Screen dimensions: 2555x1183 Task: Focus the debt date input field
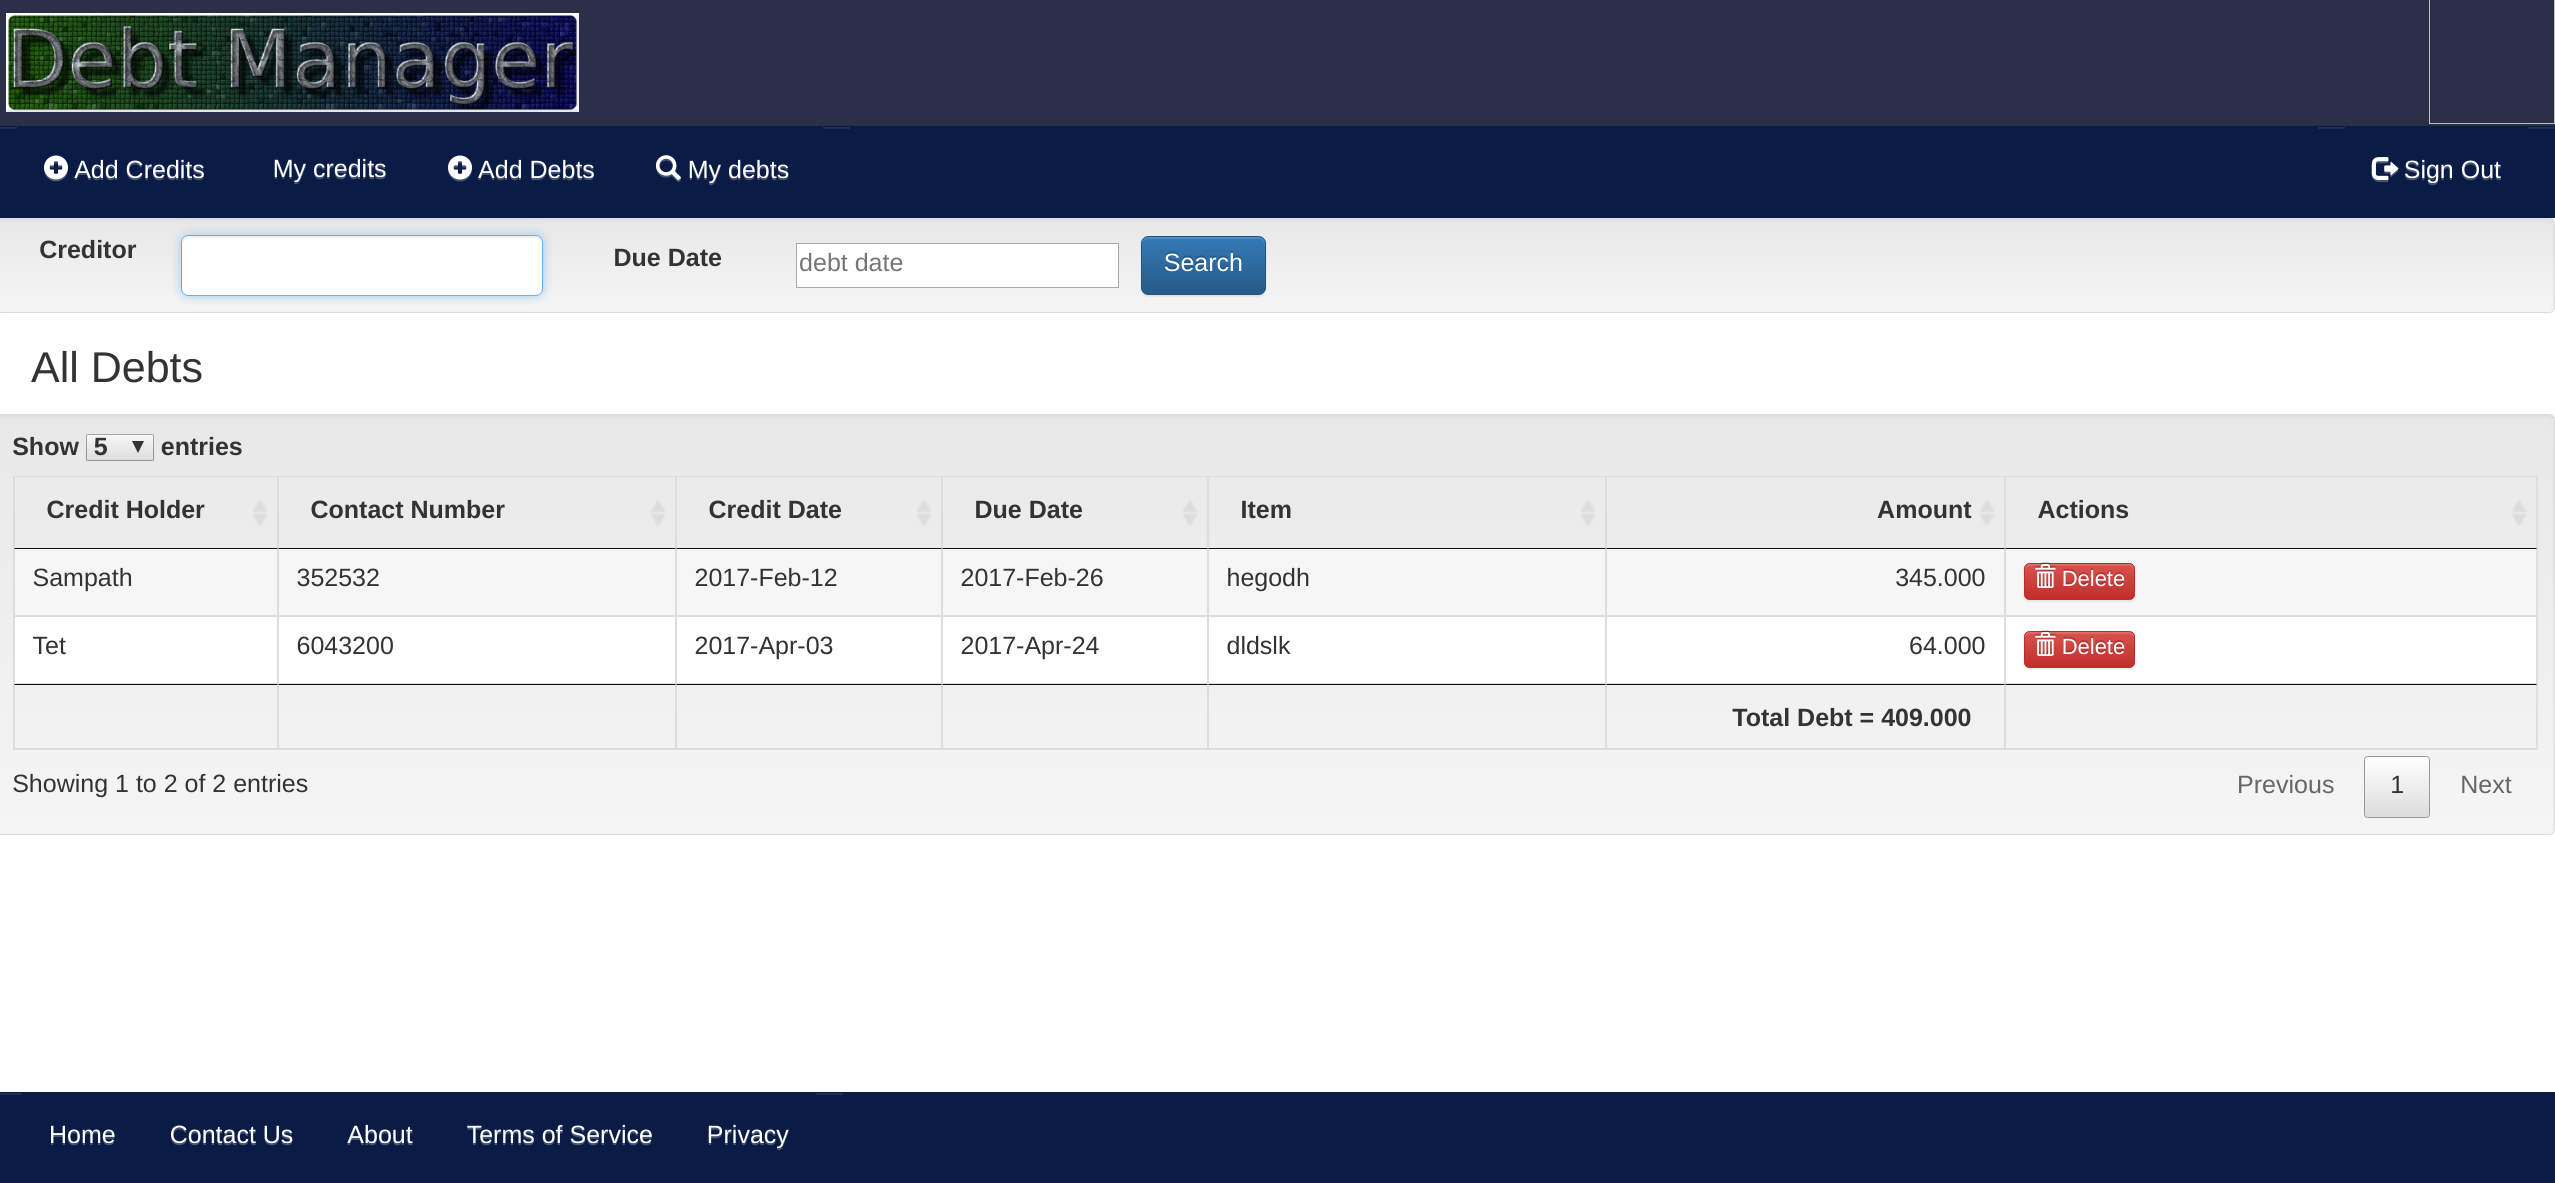[x=957, y=265]
